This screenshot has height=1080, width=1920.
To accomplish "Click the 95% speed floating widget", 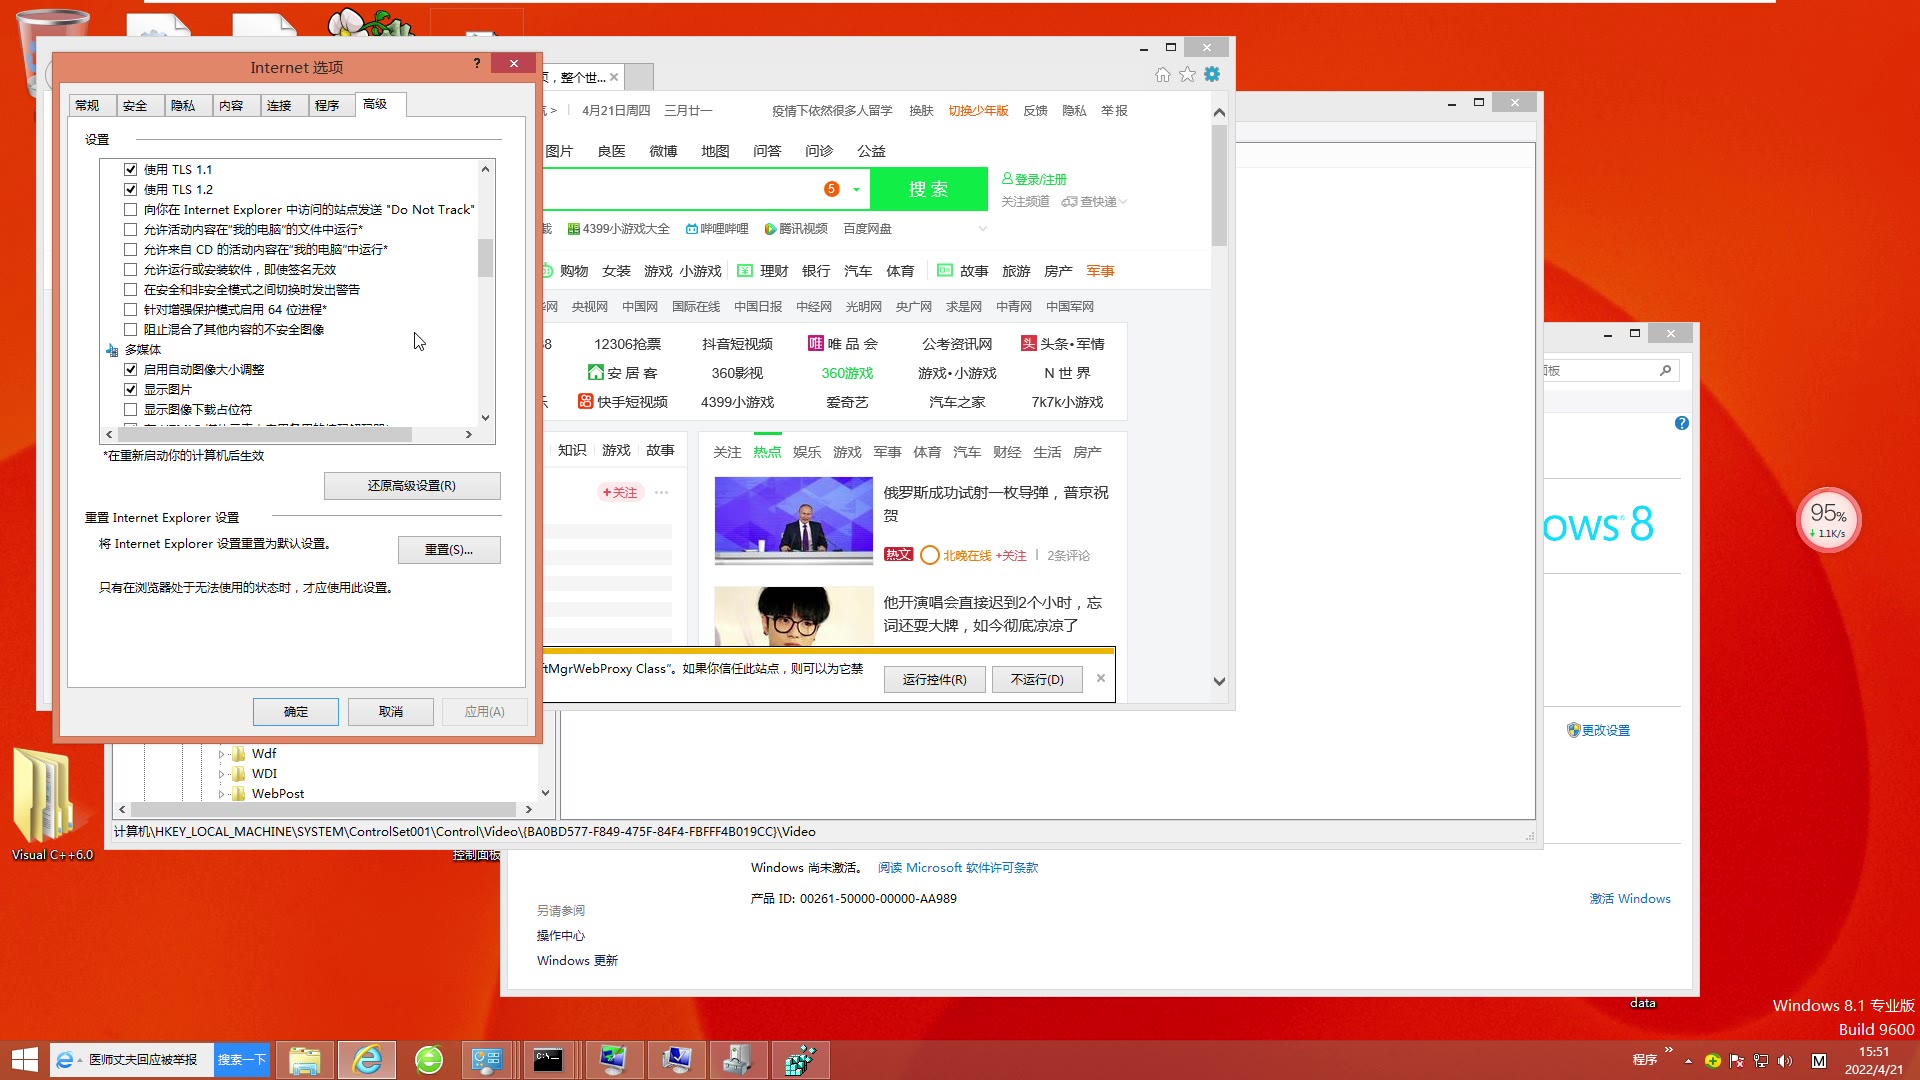I will point(1829,520).
